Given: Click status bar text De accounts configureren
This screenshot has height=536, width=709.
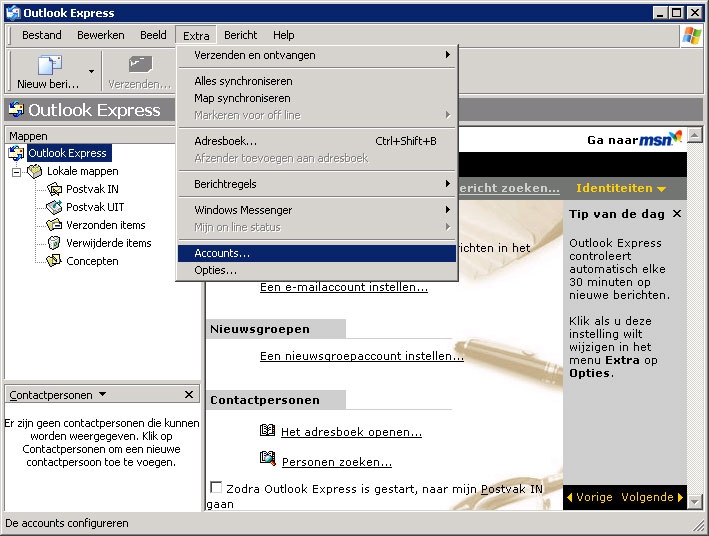Looking at the screenshot, I should tap(67, 523).
